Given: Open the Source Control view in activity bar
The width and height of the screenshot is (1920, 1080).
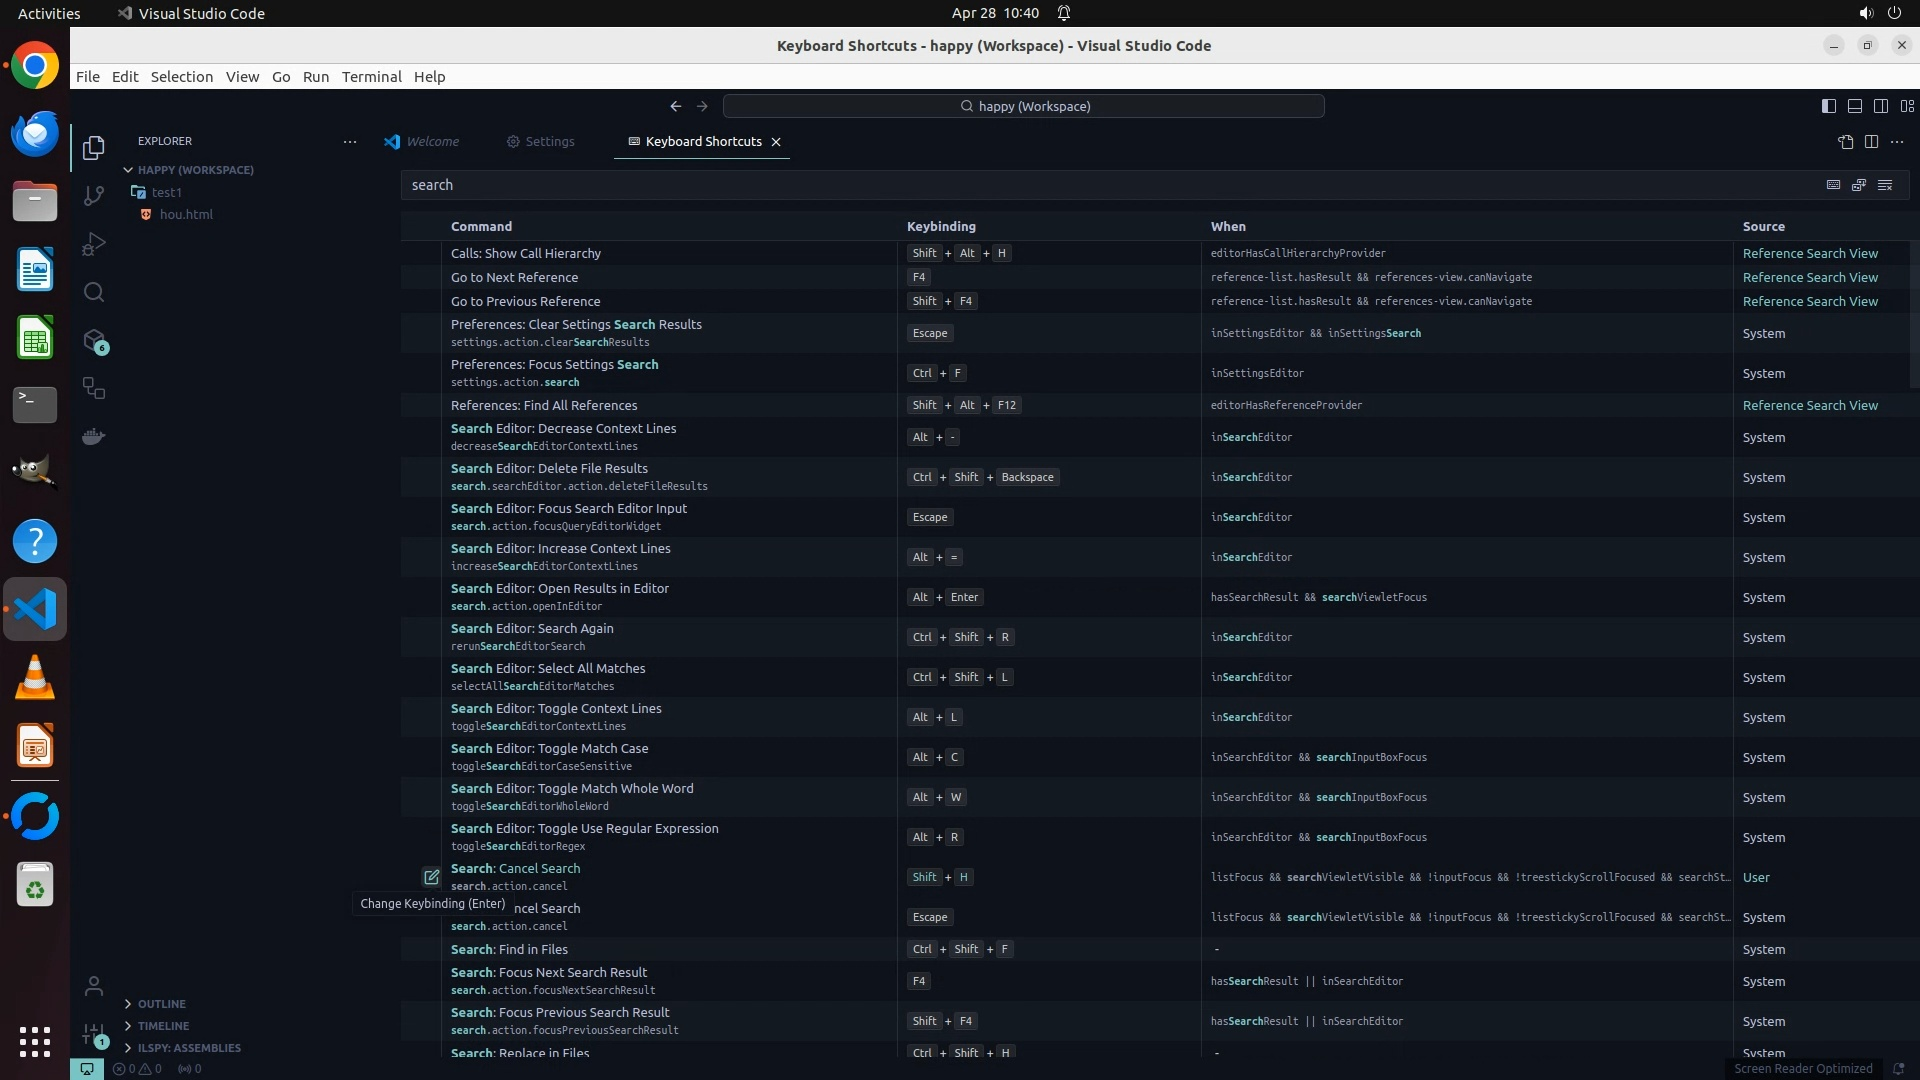Looking at the screenshot, I should (94, 196).
